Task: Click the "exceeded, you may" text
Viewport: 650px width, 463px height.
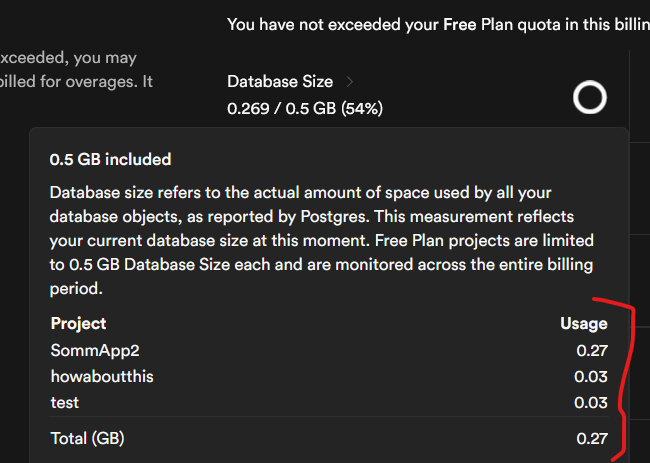Action: (x=70, y=58)
